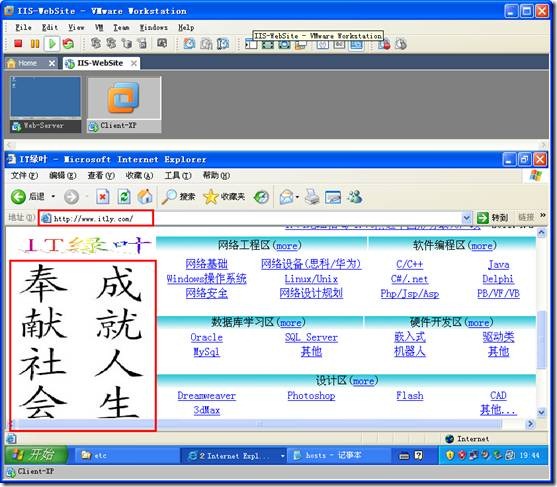Click the Linux/Unix link
The width and height of the screenshot is (557, 487).
(311, 279)
